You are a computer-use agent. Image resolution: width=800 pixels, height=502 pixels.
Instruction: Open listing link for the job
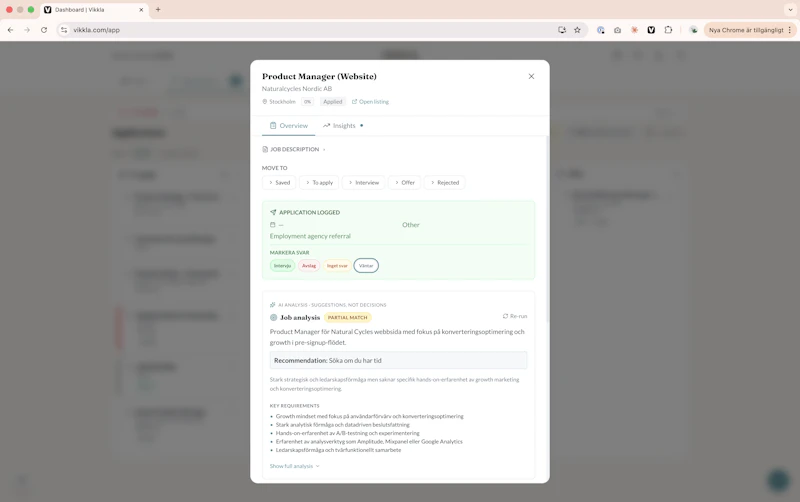pos(370,102)
